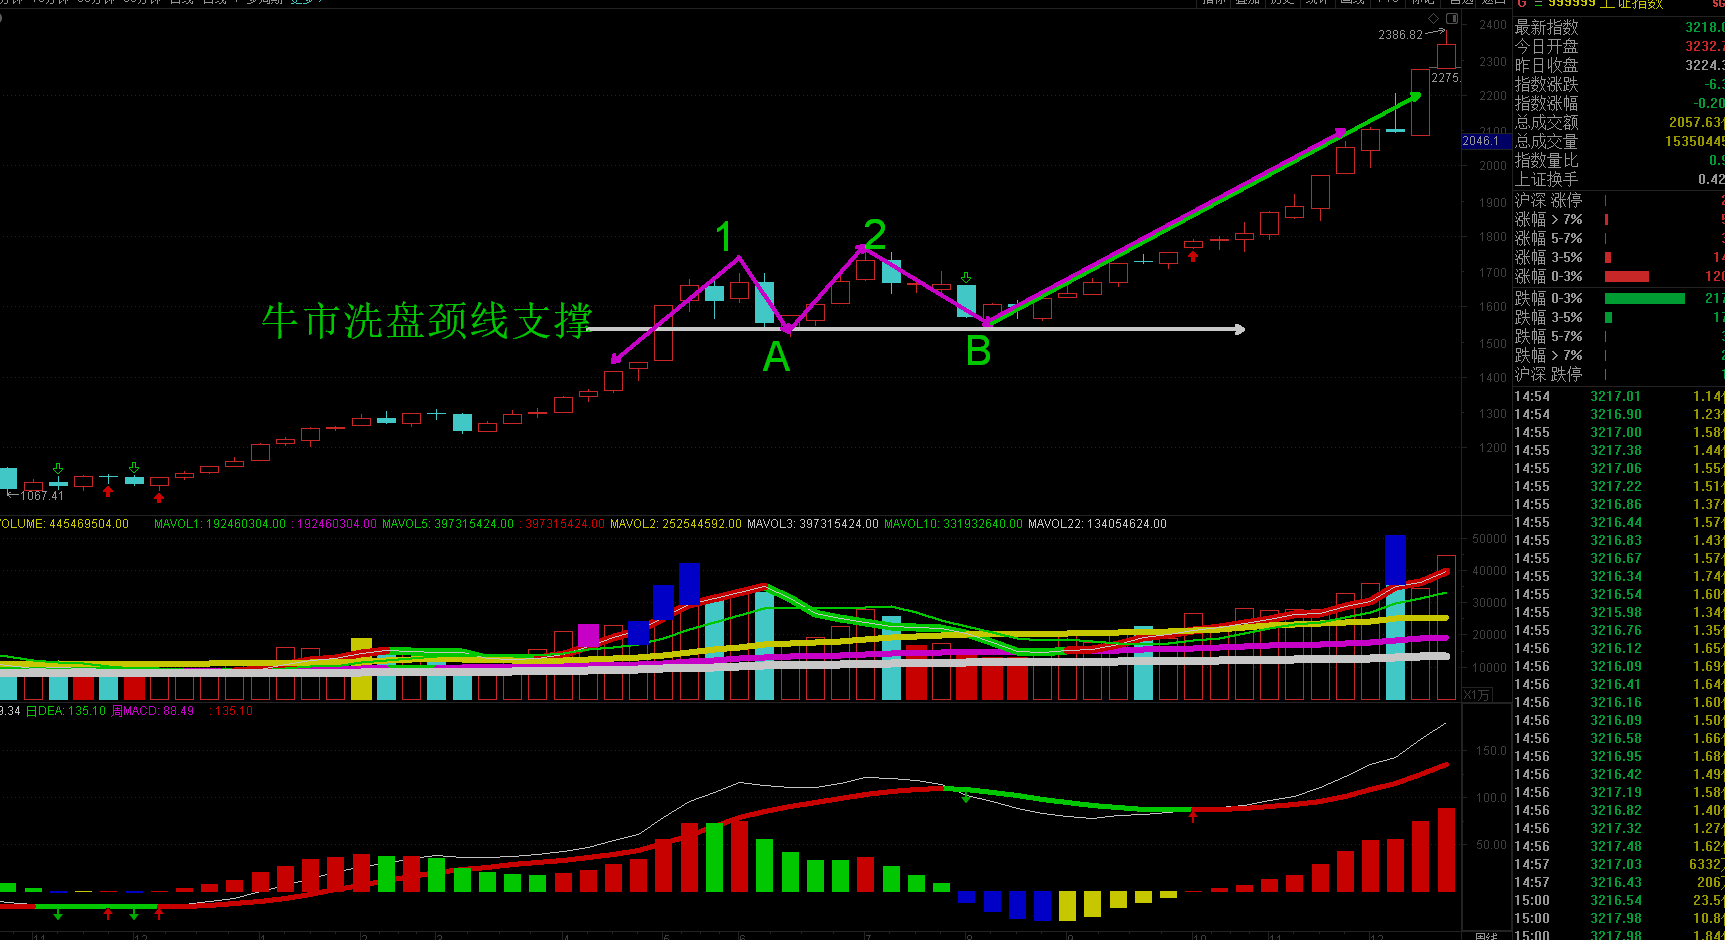Image resolution: width=1725 pixels, height=940 pixels.
Task: Click the green sell arrow on the MACD line
Action: 965,797
